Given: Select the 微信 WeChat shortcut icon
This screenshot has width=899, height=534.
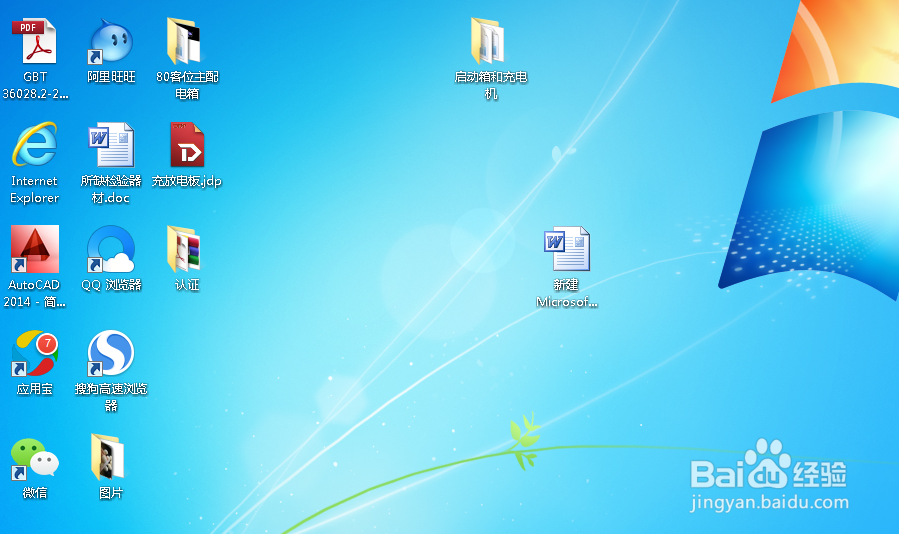Looking at the screenshot, I should [35, 459].
